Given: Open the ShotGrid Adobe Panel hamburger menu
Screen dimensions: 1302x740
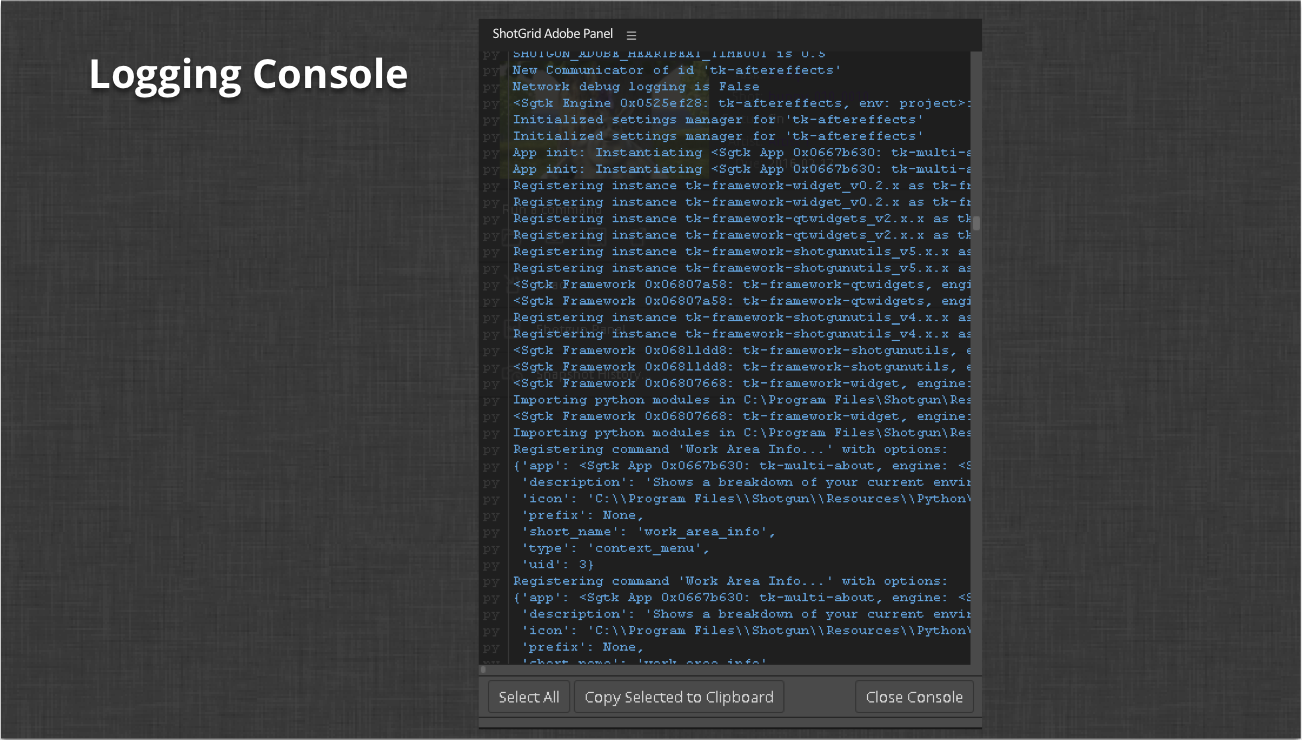Looking at the screenshot, I should (x=631, y=35).
